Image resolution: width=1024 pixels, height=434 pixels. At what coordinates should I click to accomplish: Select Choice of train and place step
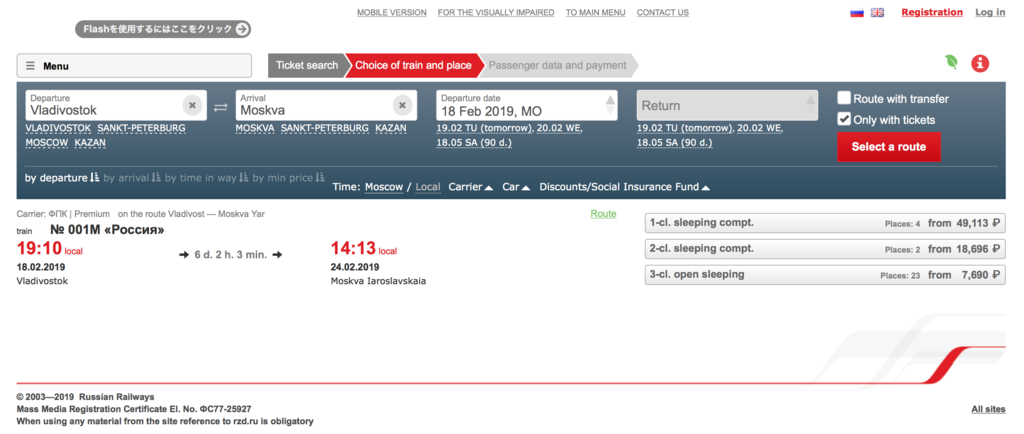(x=413, y=65)
